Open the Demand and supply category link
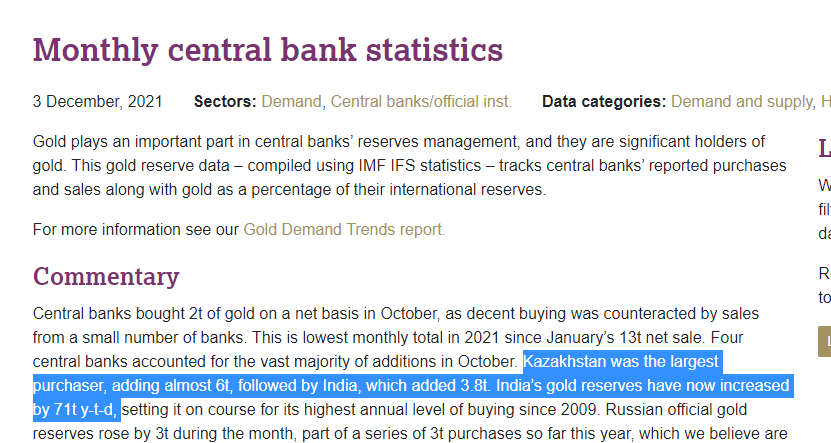This screenshot has width=831, height=443. pyautogui.click(x=741, y=101)
